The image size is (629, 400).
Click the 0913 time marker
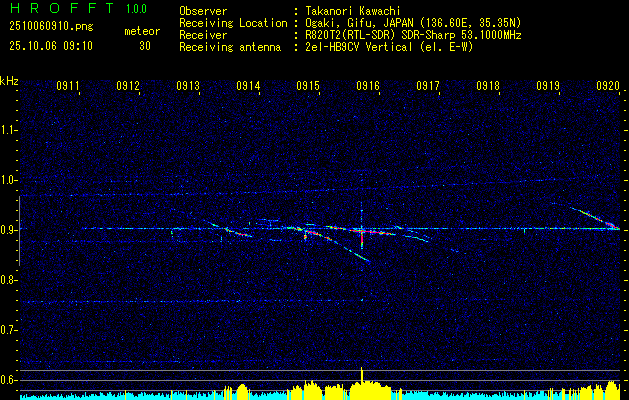click(188, 85)
